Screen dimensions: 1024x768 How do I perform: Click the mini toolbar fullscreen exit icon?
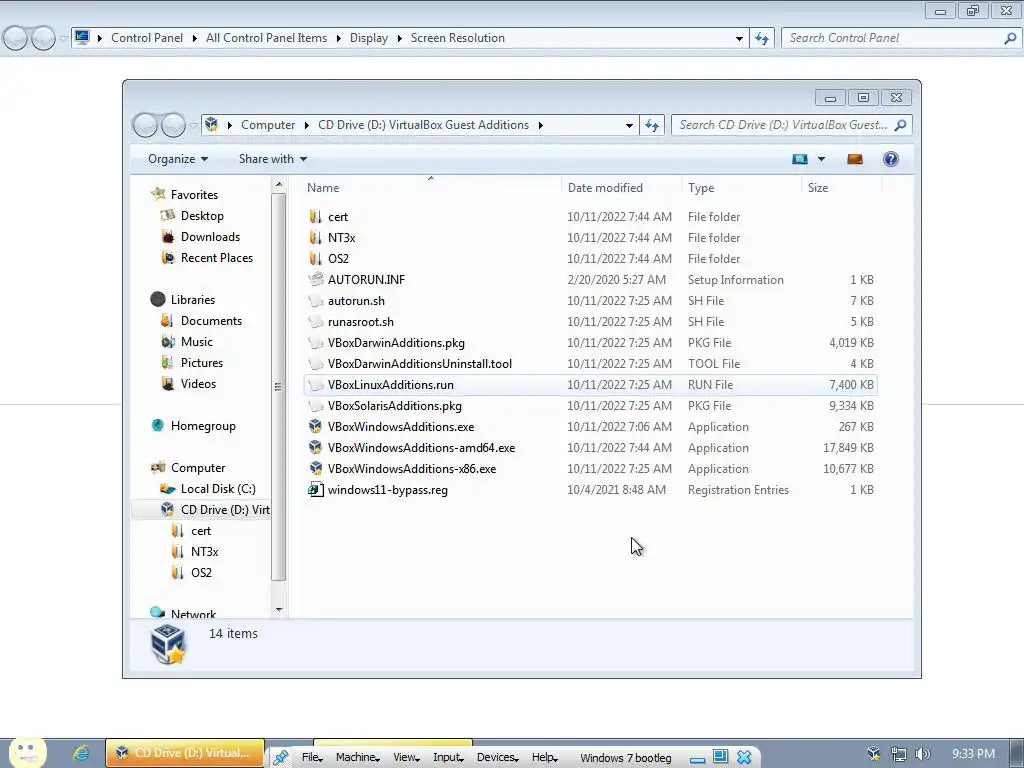[720, 757]
